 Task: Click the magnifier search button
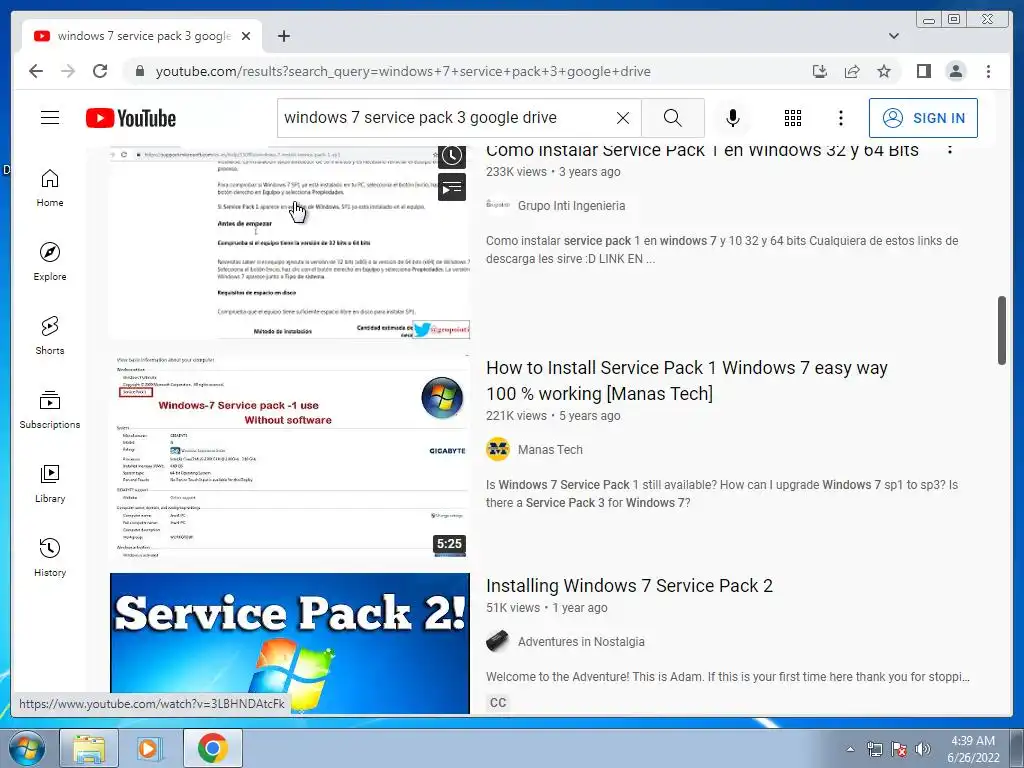coord(673,118)
